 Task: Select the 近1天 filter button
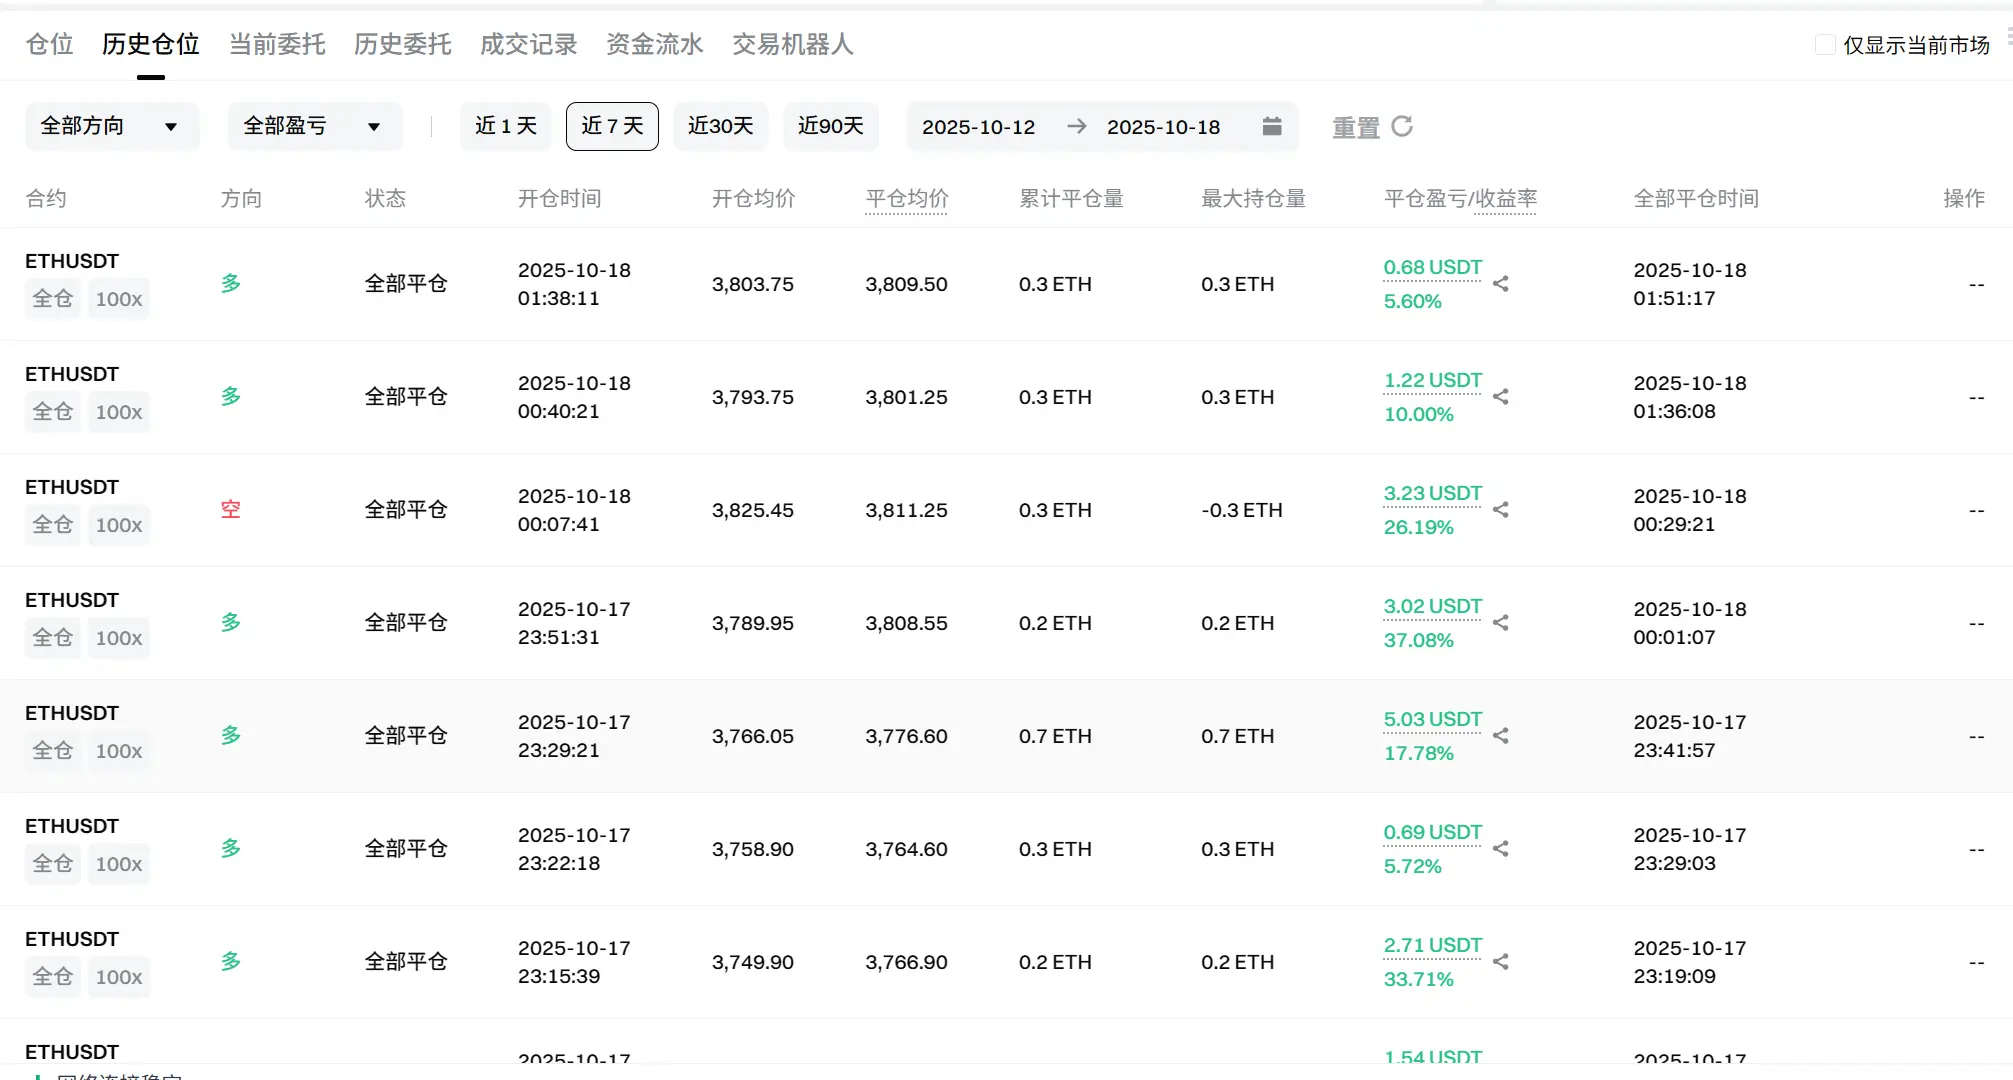[505, 126]
